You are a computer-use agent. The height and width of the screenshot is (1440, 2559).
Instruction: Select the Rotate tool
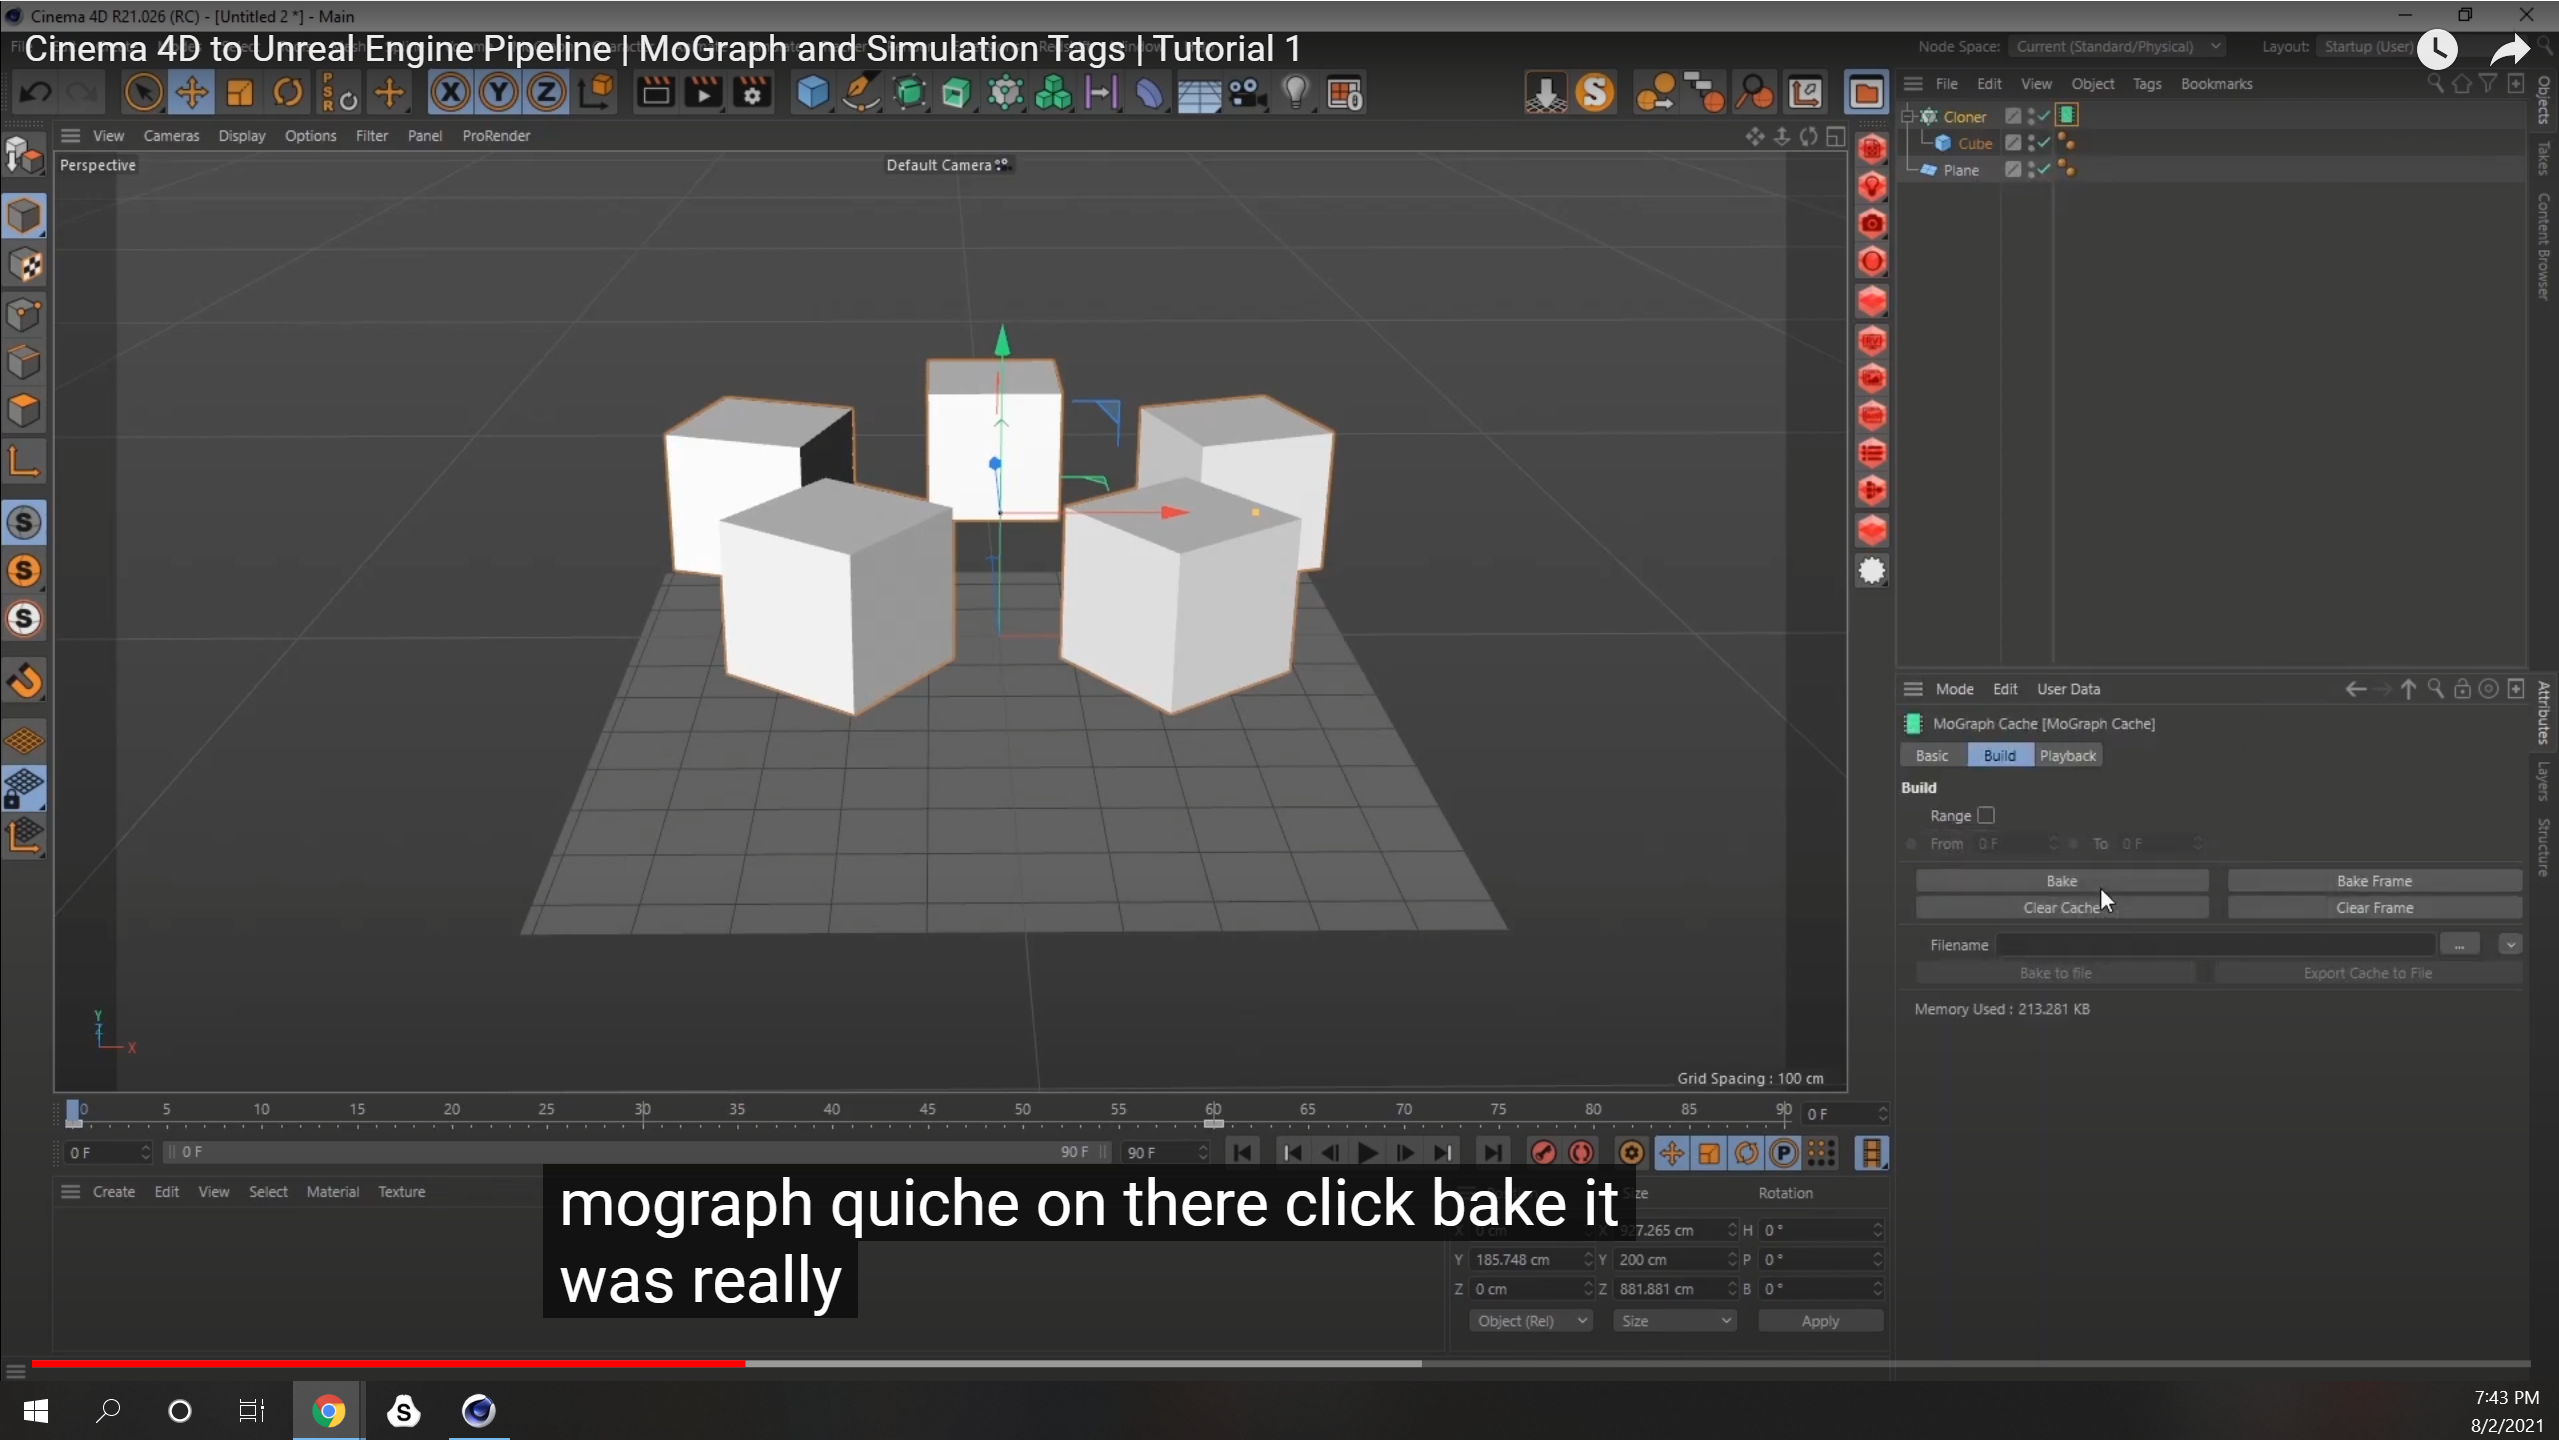point(288,92)
